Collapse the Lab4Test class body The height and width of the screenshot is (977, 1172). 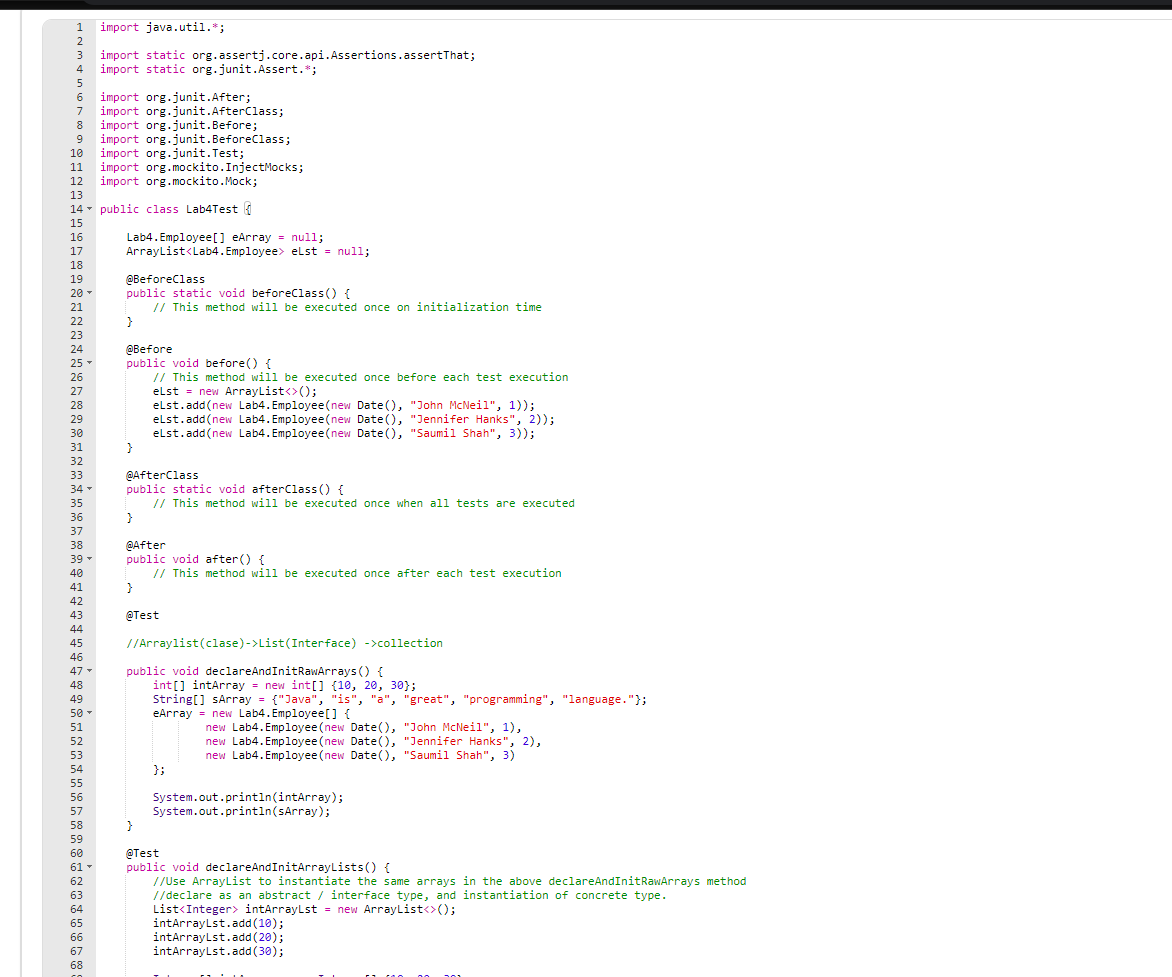click(x=88, y=209)
